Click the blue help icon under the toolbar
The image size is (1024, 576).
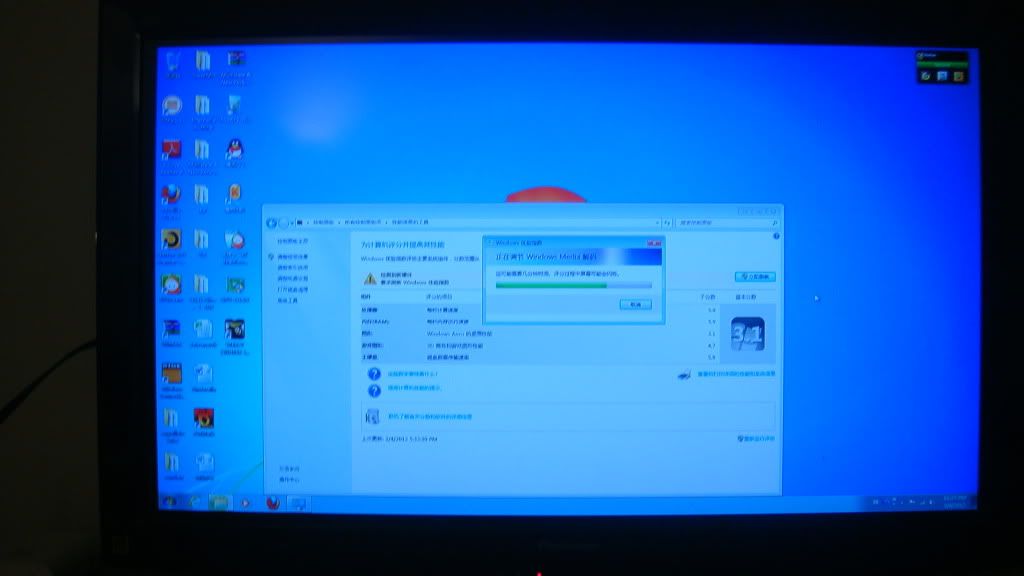[776, 236]
